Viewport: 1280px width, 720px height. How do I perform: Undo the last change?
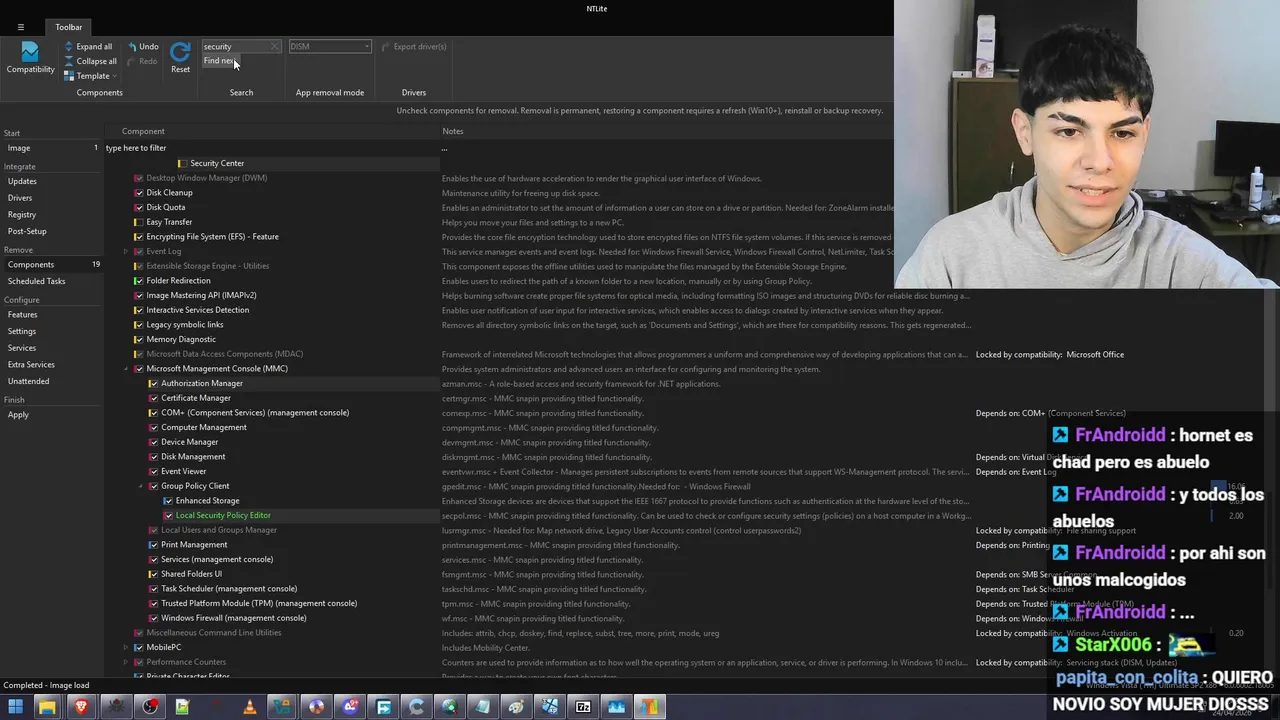pyautogui.click(x=142, y=46)
